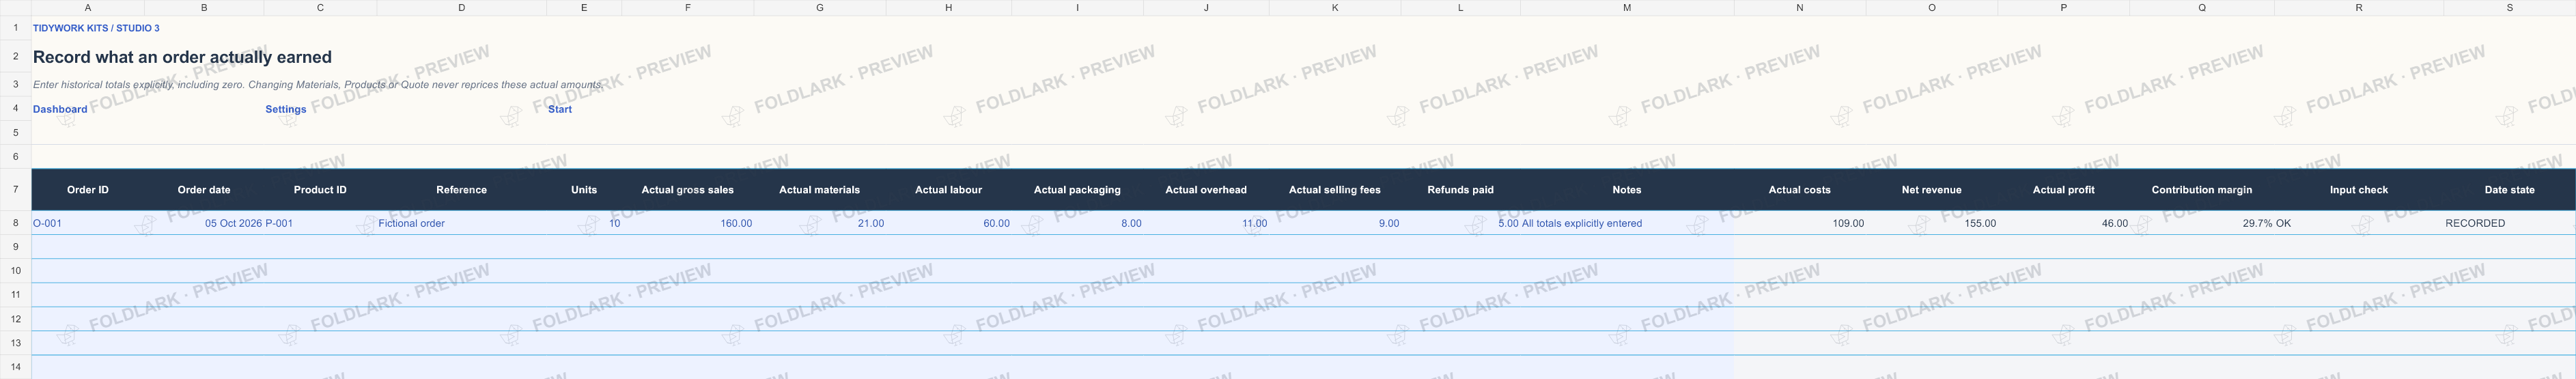Select the instruction text about historical totals

pyautogui.click(x=318, y=85)
